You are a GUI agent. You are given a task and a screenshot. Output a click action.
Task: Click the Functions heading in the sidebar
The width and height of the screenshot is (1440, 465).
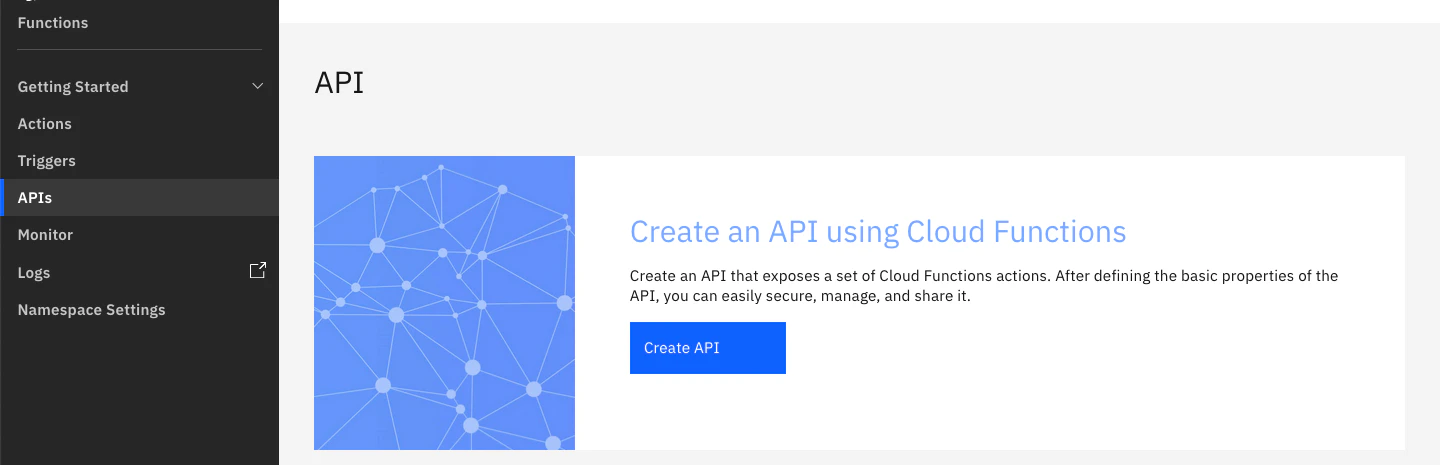click(53, 22)
